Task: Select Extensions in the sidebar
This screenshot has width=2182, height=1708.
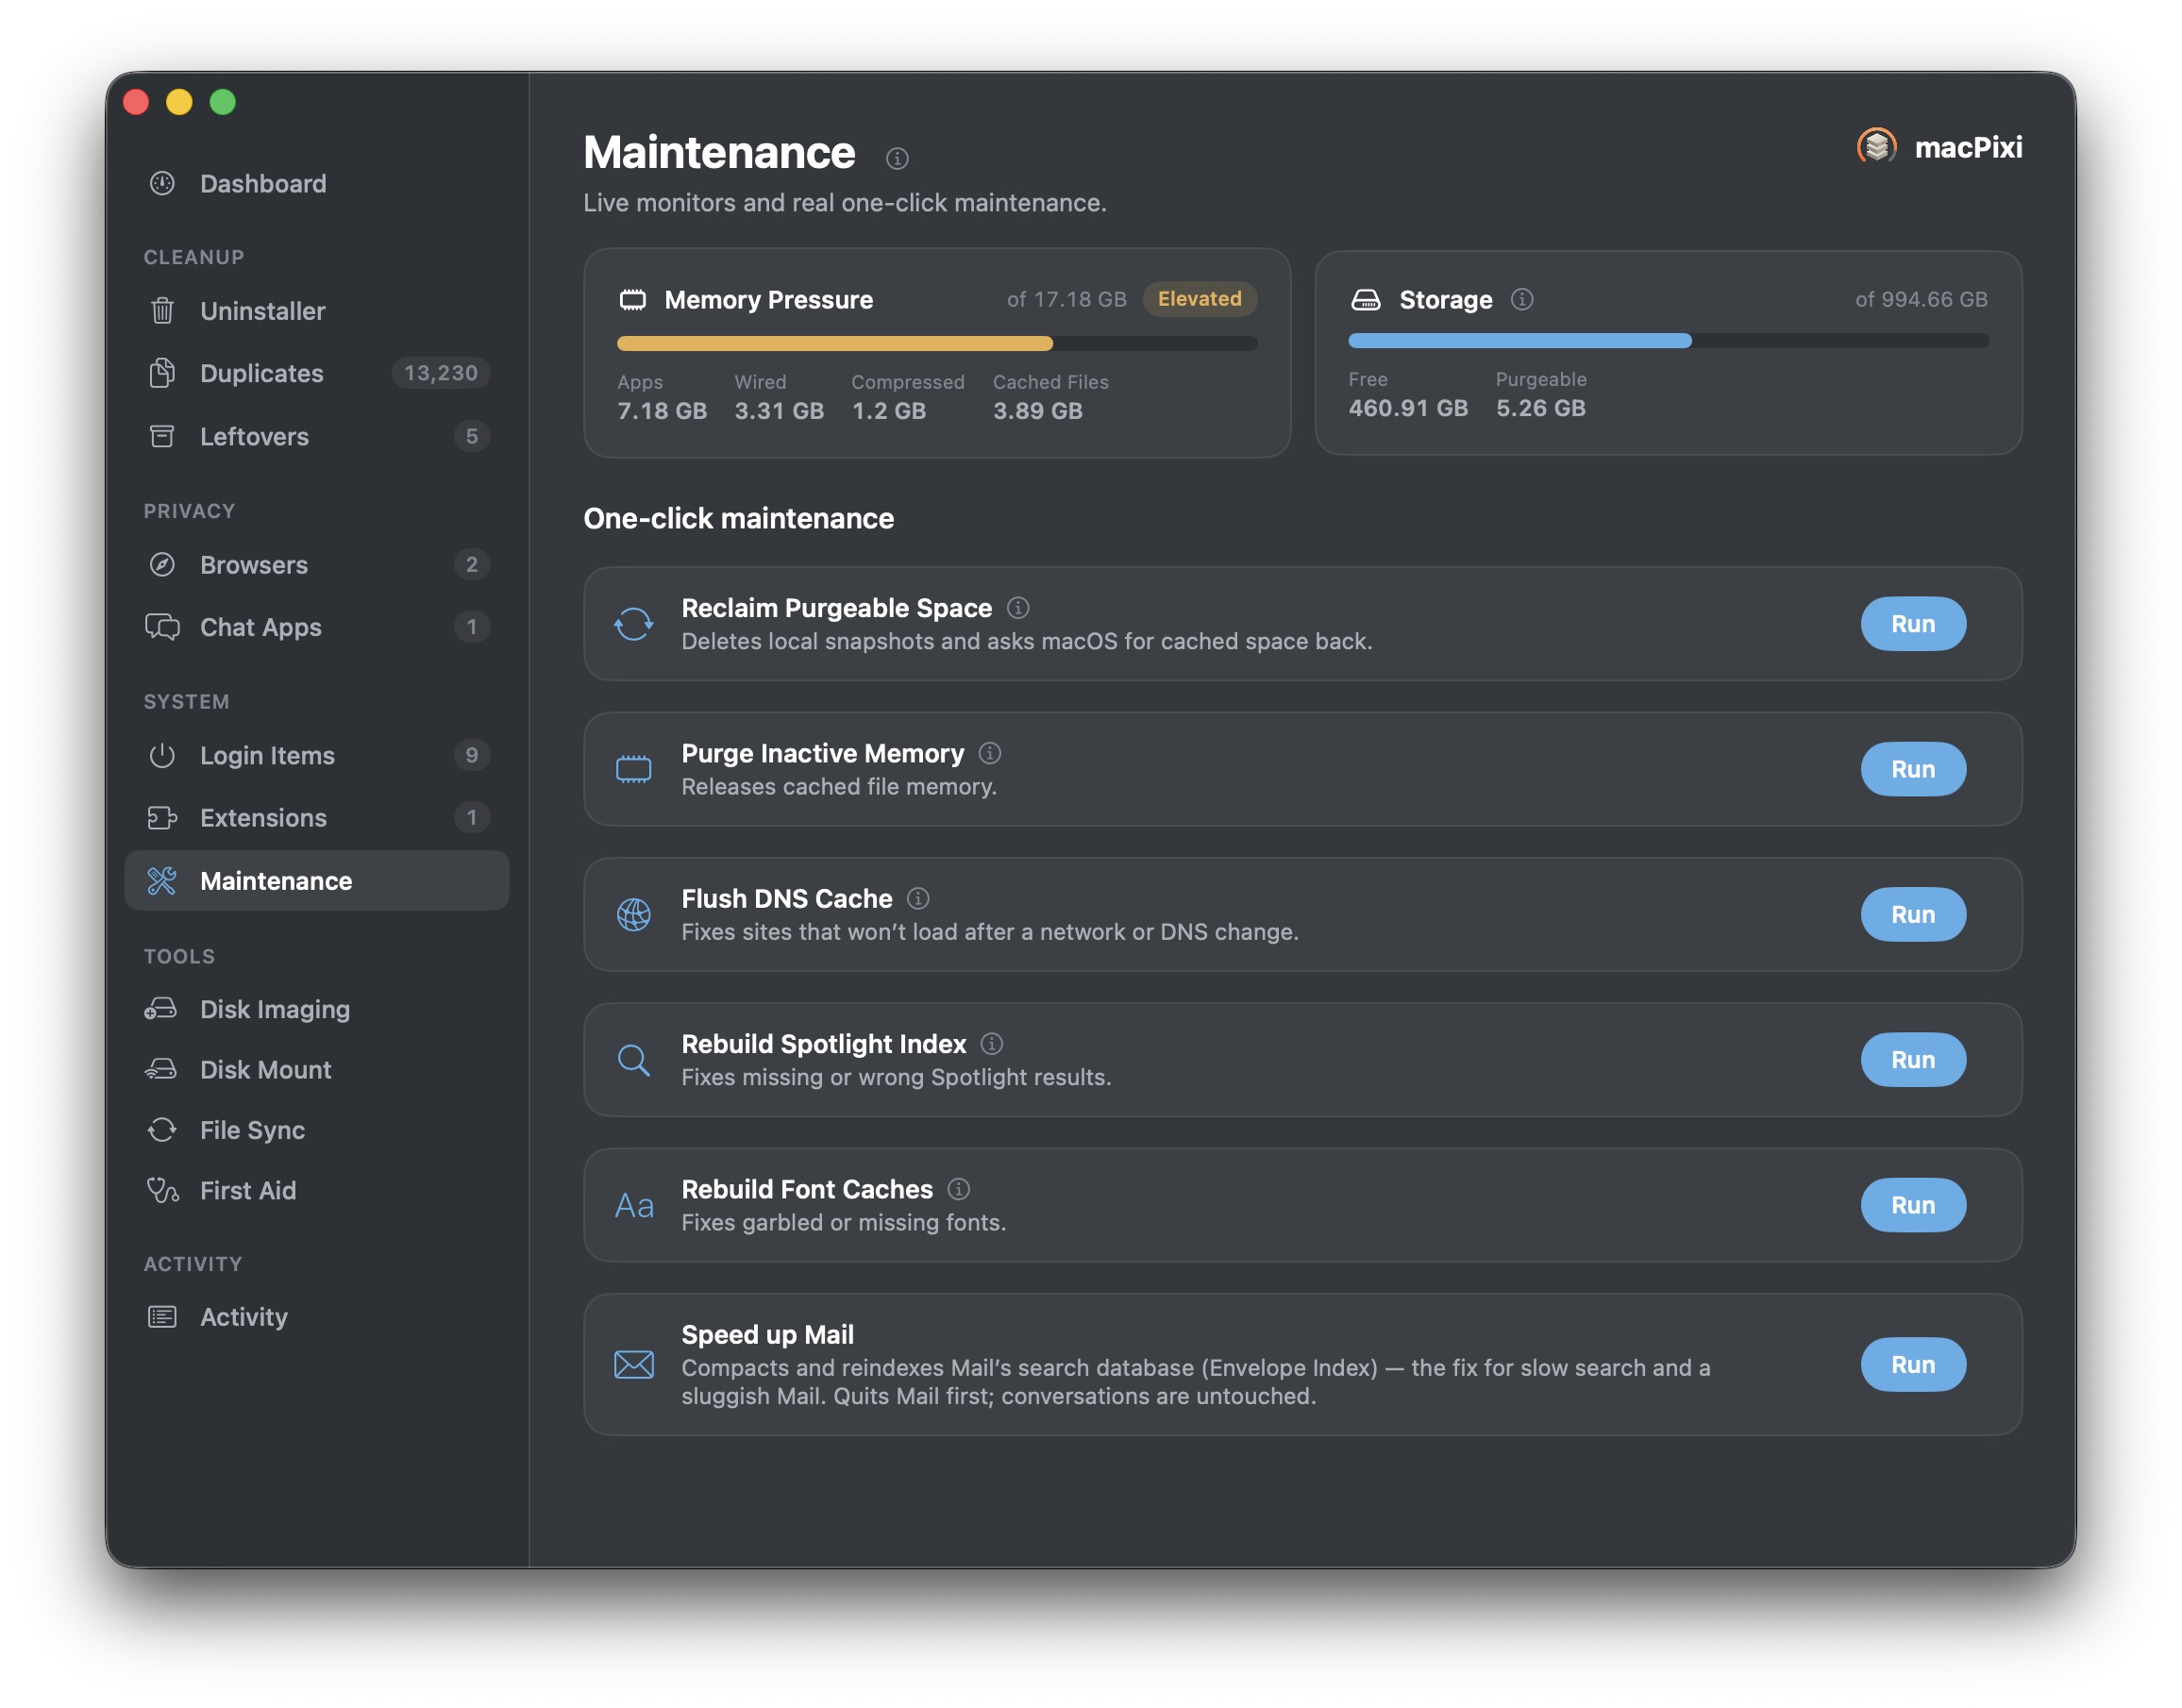Action: (x=316, y=818)
